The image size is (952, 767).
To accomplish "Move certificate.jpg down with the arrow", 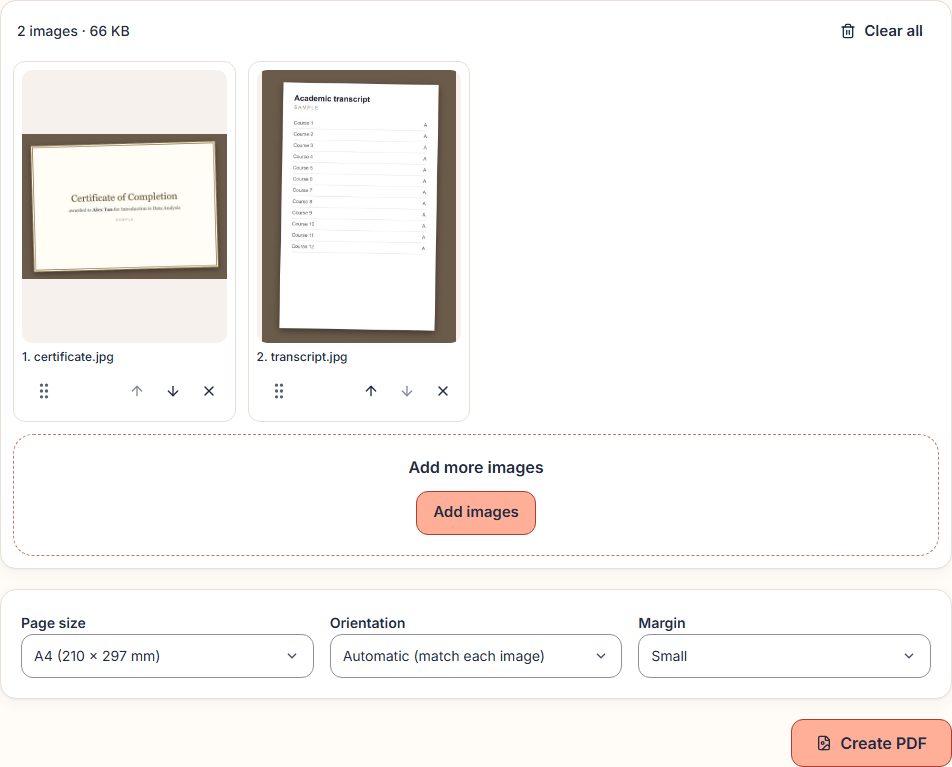I will [x=173, y=391].
